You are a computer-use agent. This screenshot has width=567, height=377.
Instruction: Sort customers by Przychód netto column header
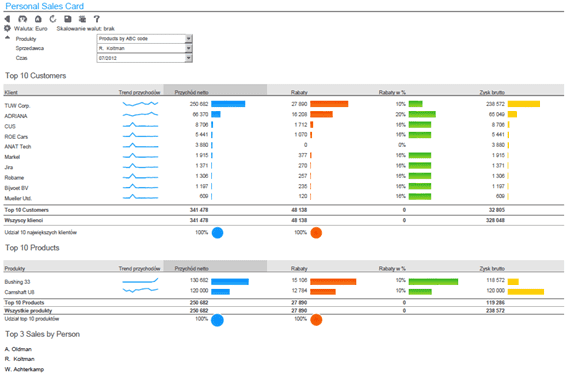[x=191, y=92]
